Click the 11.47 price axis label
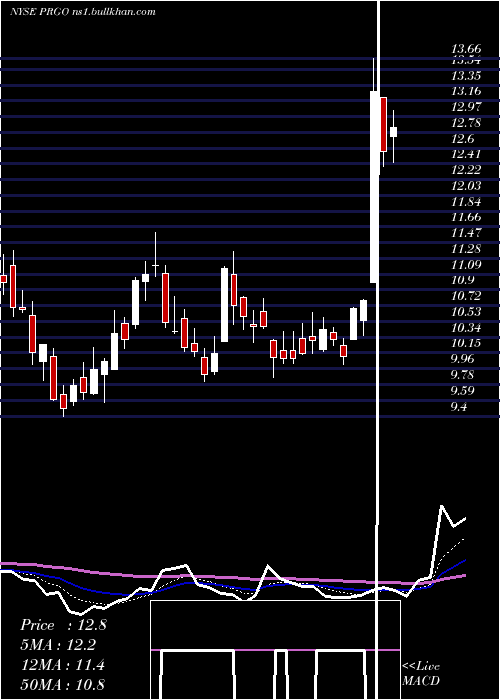The height and width of the screenshot is (700, 500). click(466, 233)
